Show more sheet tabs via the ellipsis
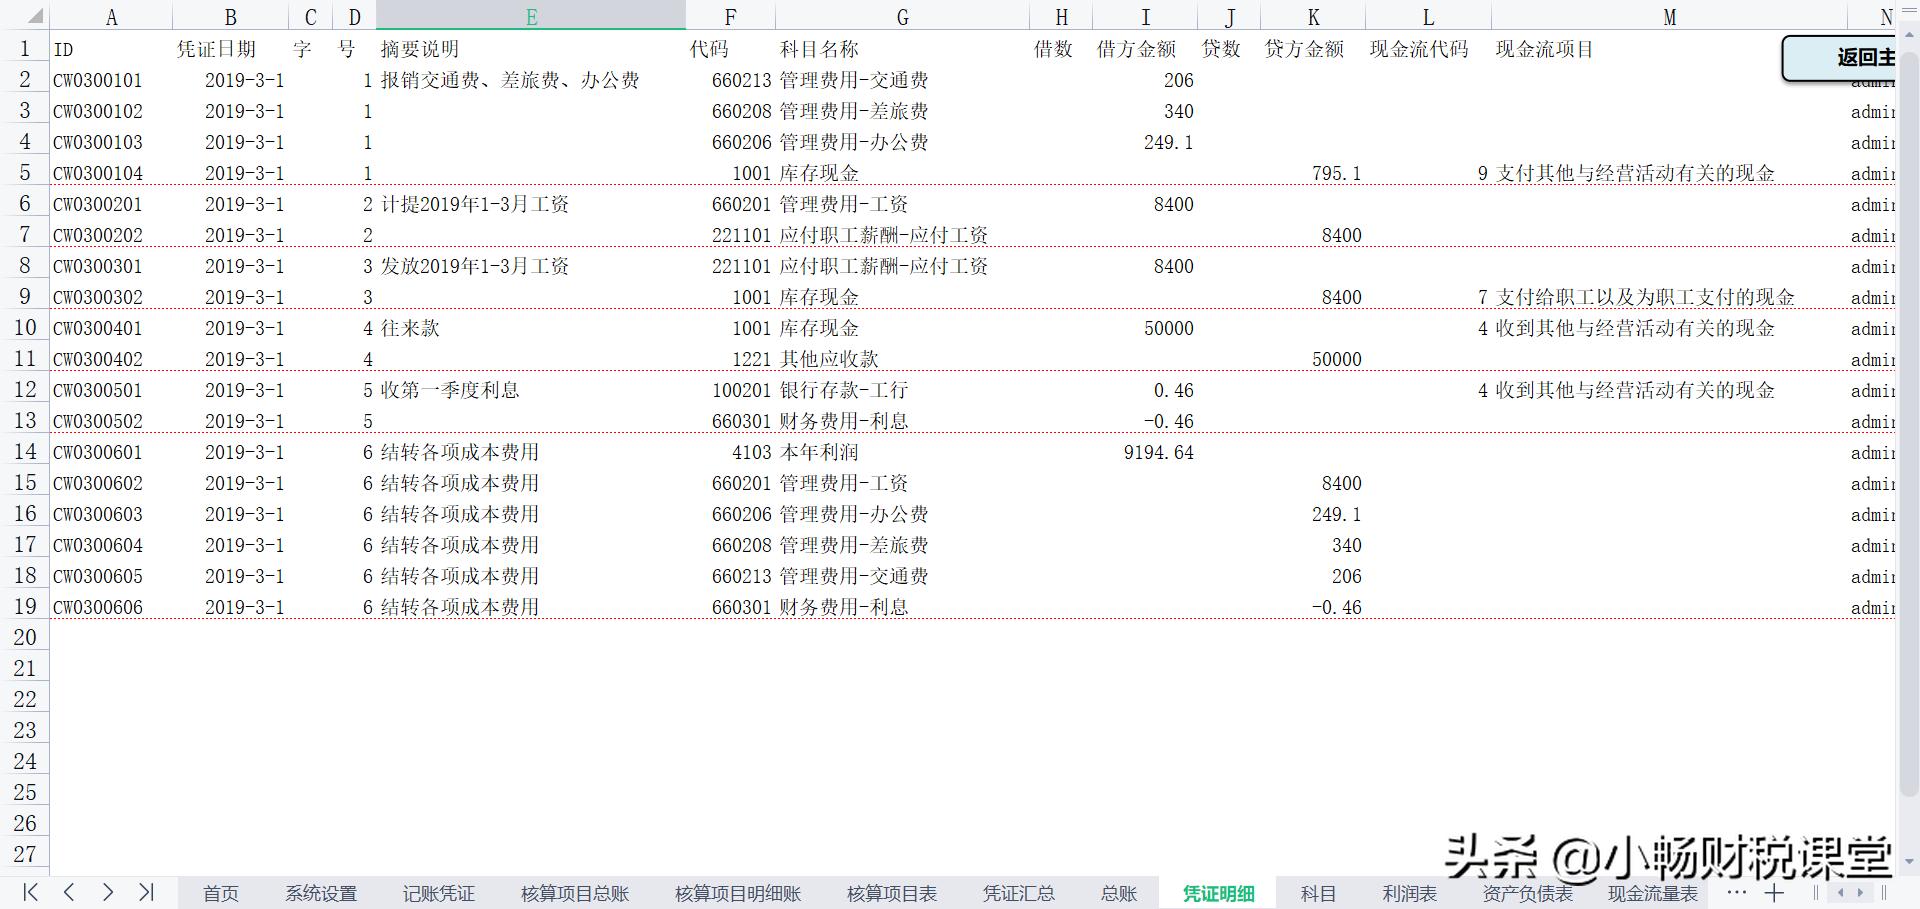The height and width of the screenshot is (909, 1920). pos(1737,892)
